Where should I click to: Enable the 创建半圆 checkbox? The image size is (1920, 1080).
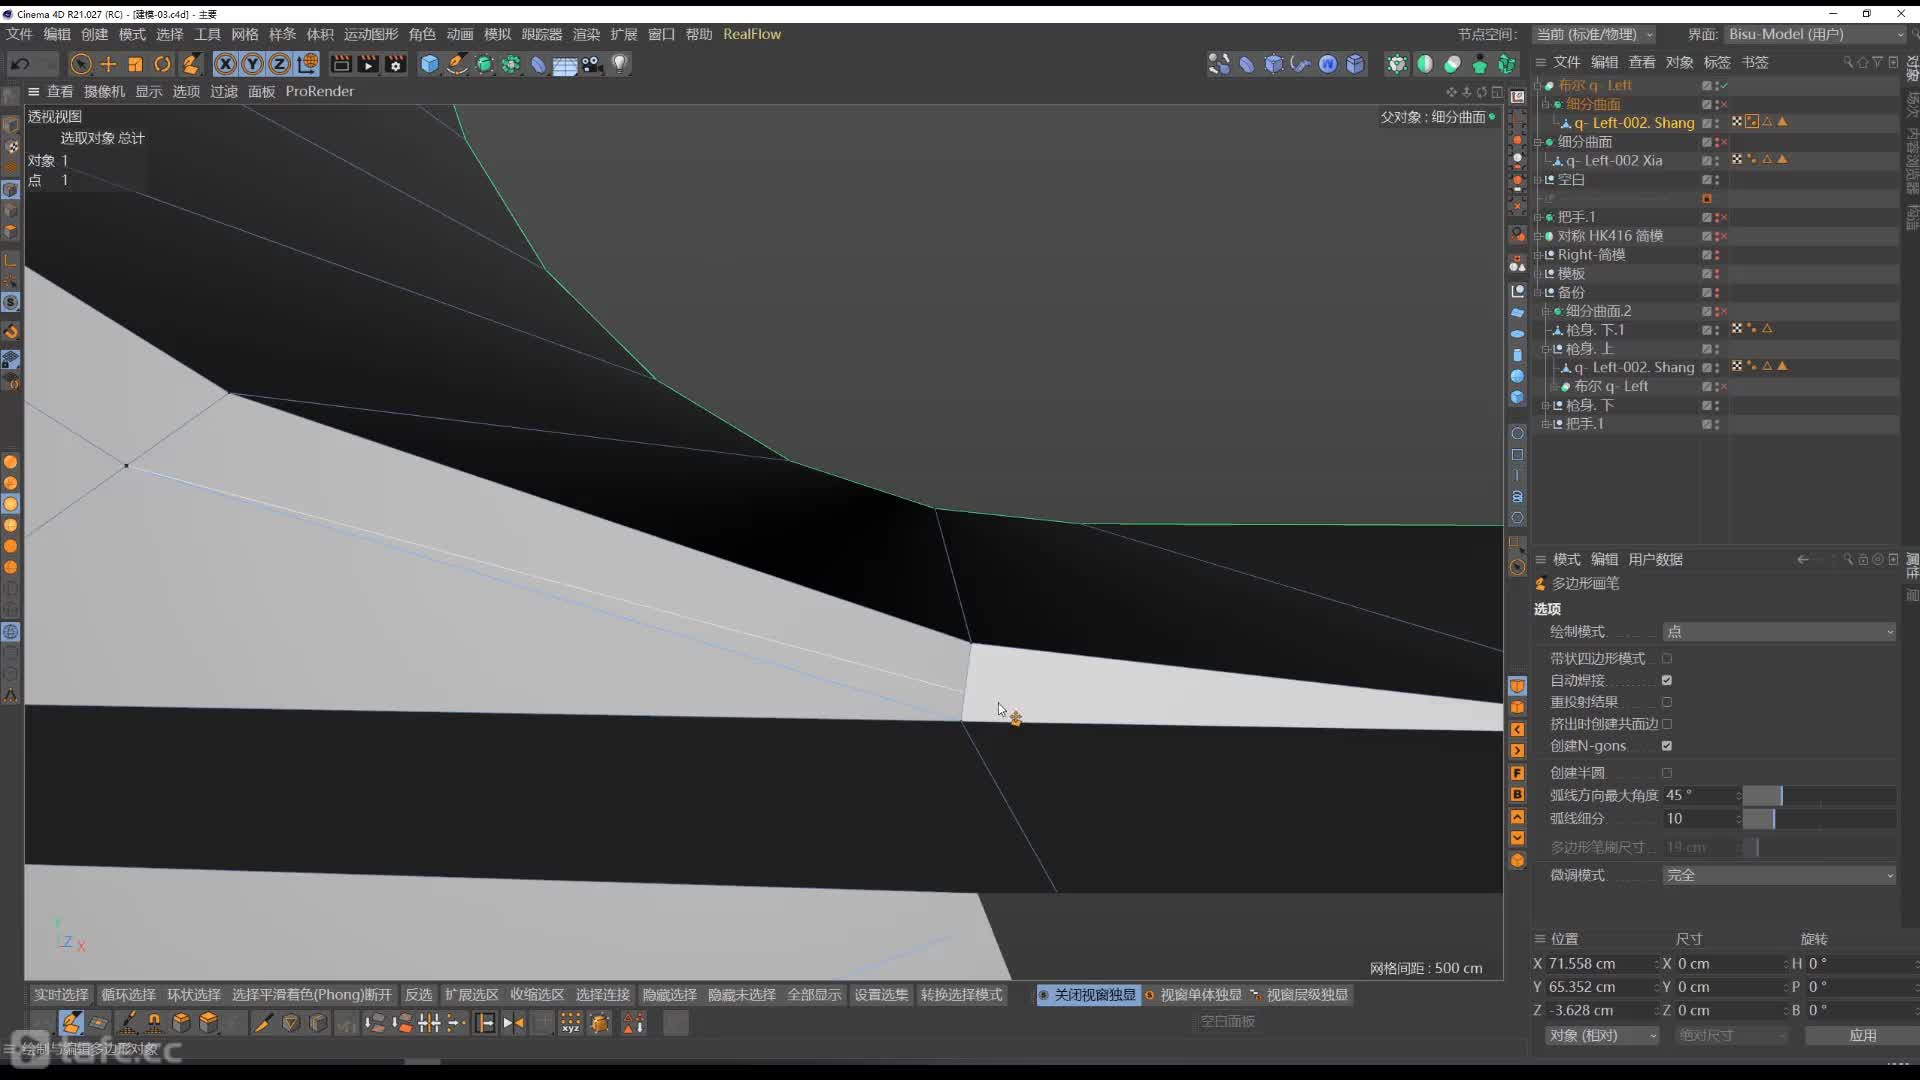(x=1667, y=773)
